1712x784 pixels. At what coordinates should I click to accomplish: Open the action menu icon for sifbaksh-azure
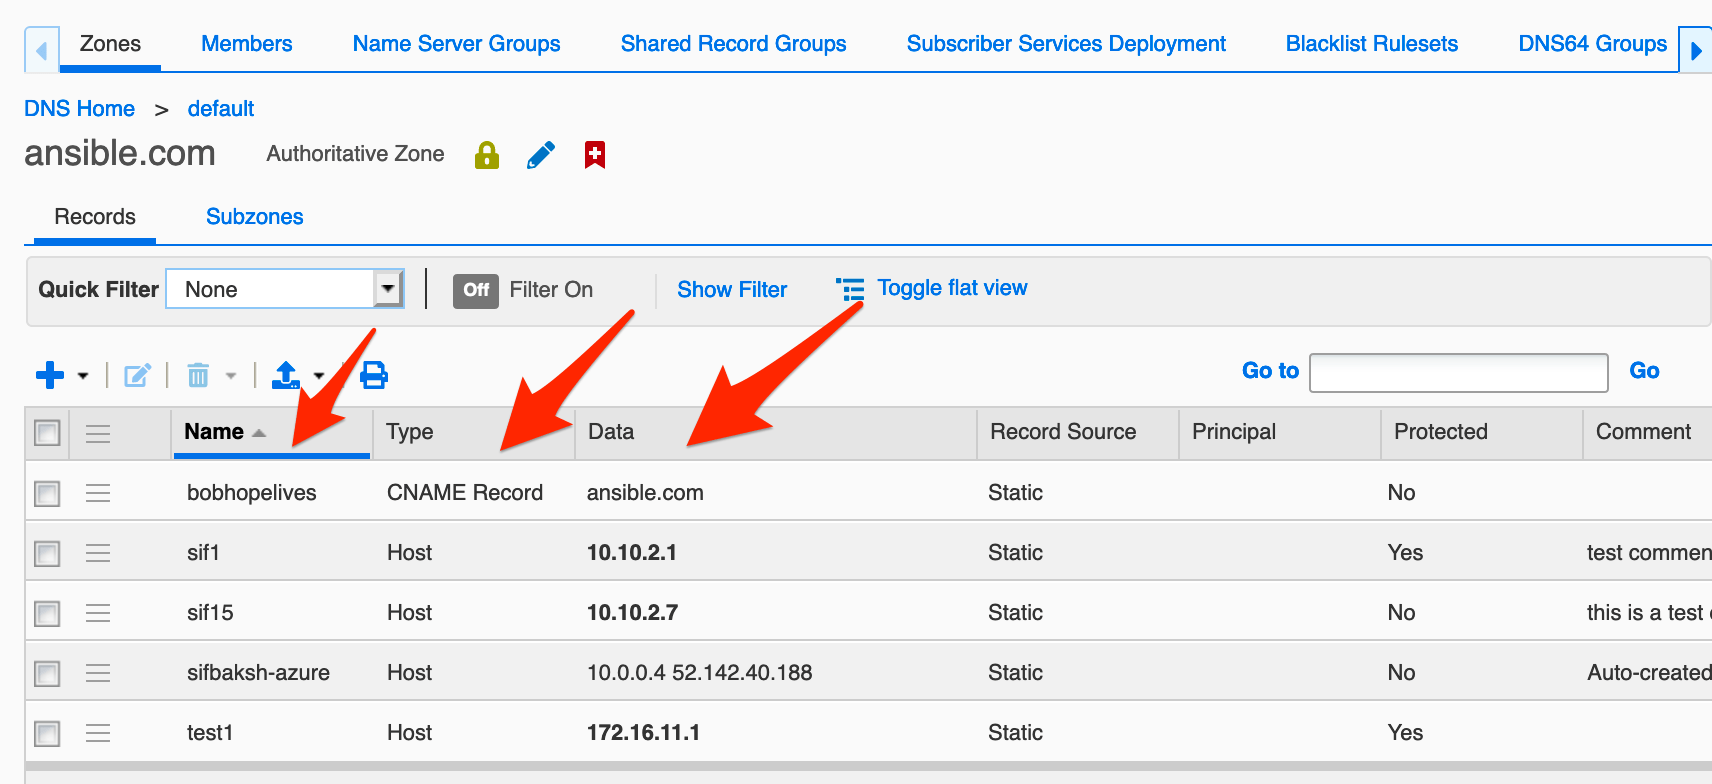pos(98,673)
